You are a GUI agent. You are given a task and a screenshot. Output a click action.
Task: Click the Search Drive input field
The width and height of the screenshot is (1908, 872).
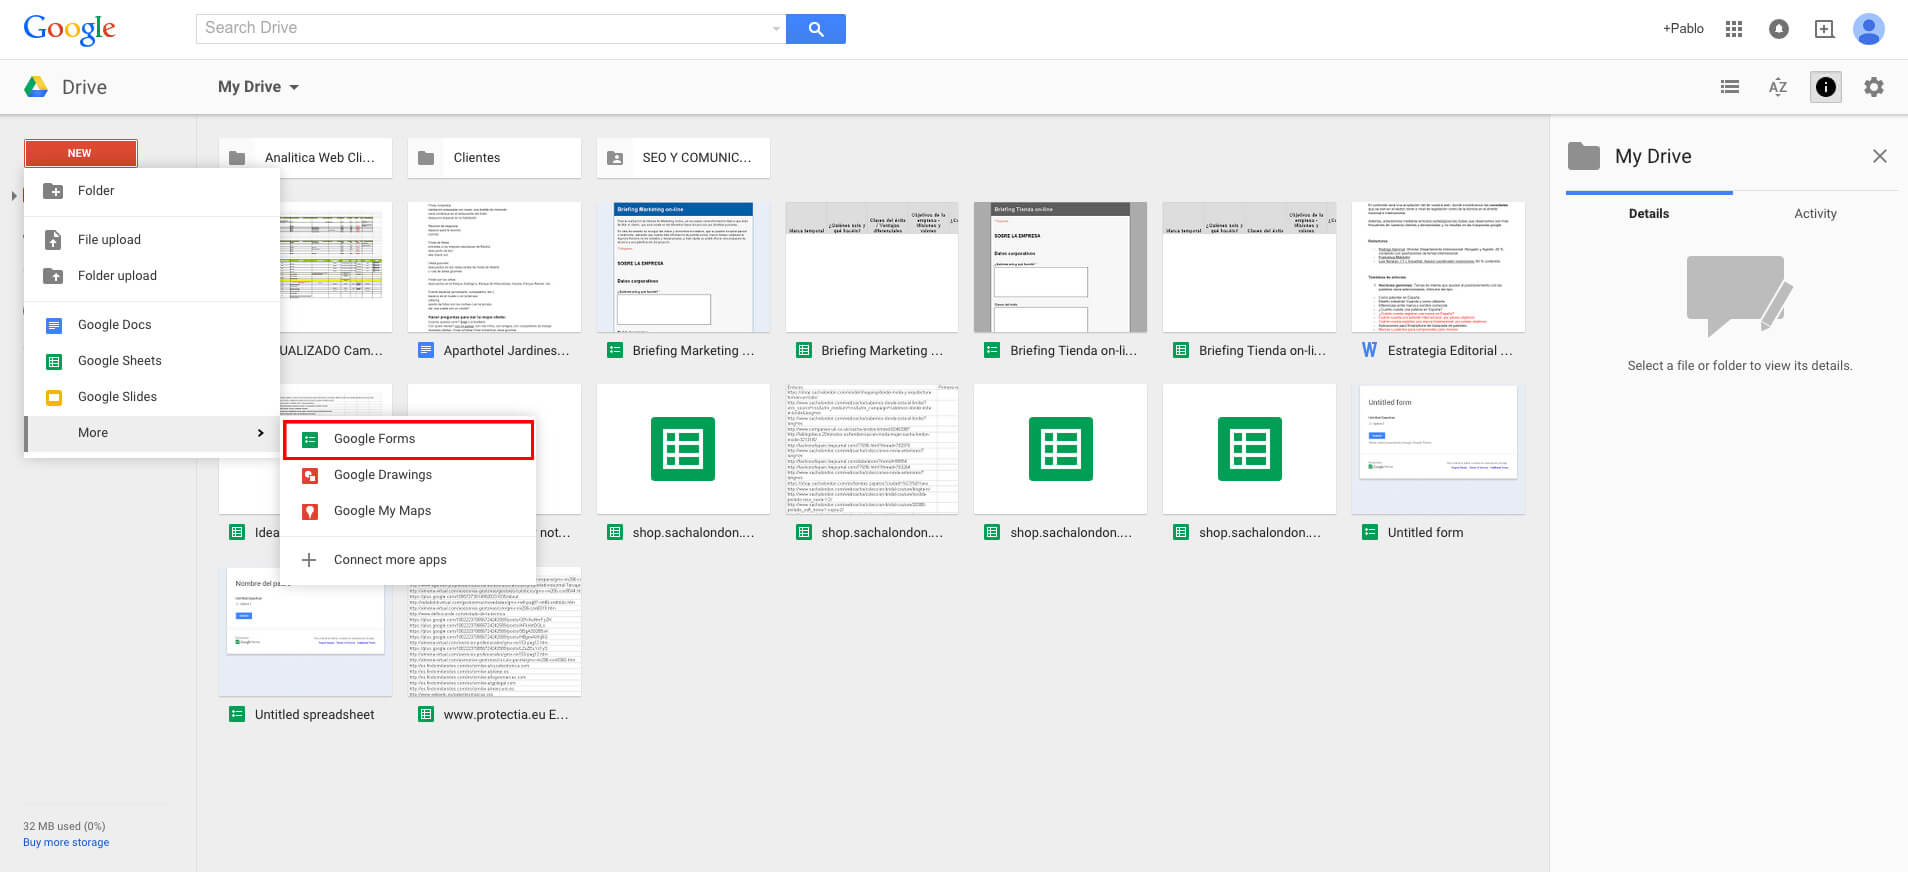pyautogui.click(x=485, y=29)
